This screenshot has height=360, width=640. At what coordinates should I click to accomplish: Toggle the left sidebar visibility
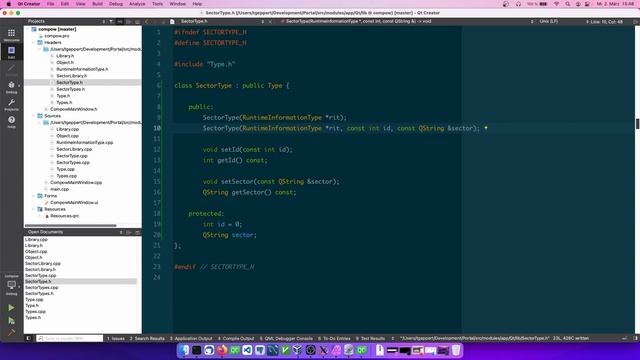point(28,338)
